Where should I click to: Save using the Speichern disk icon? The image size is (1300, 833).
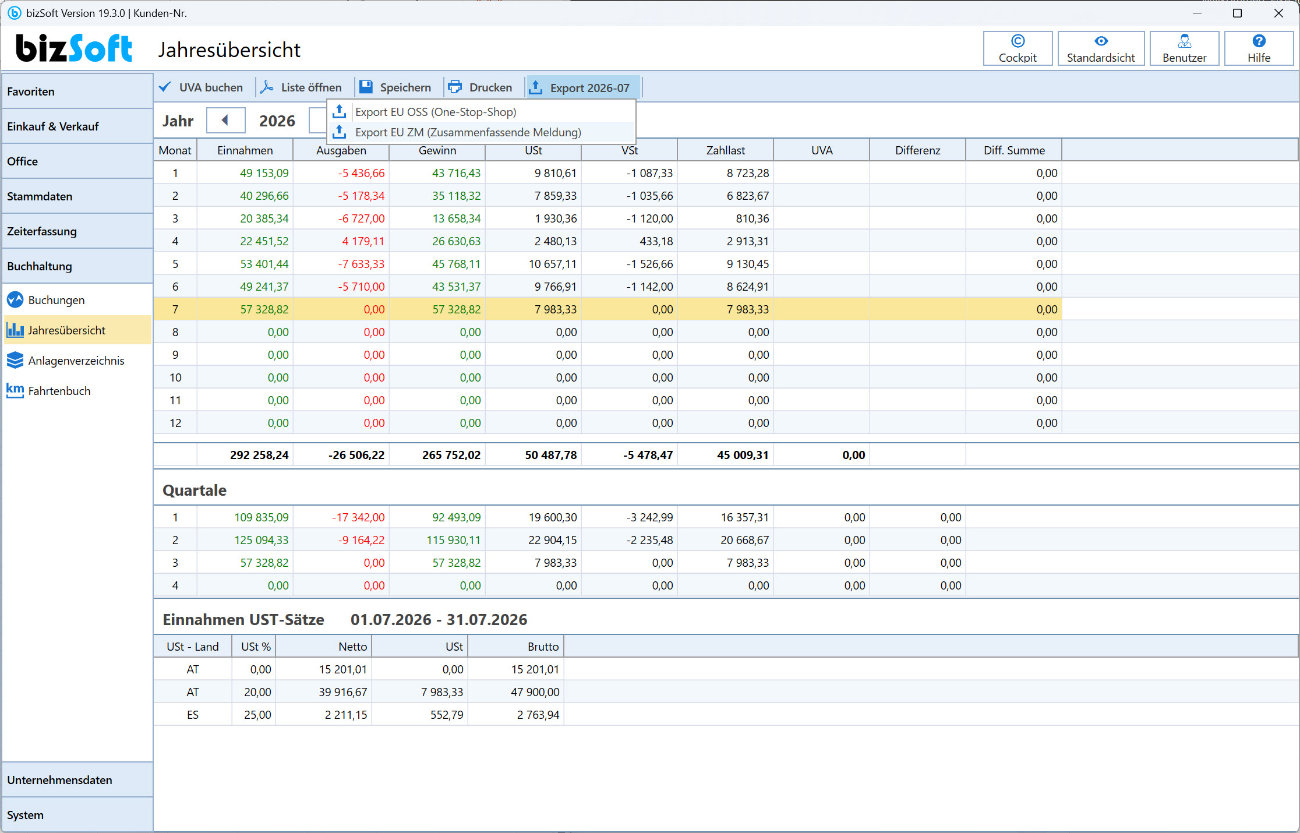coord(396,87)
